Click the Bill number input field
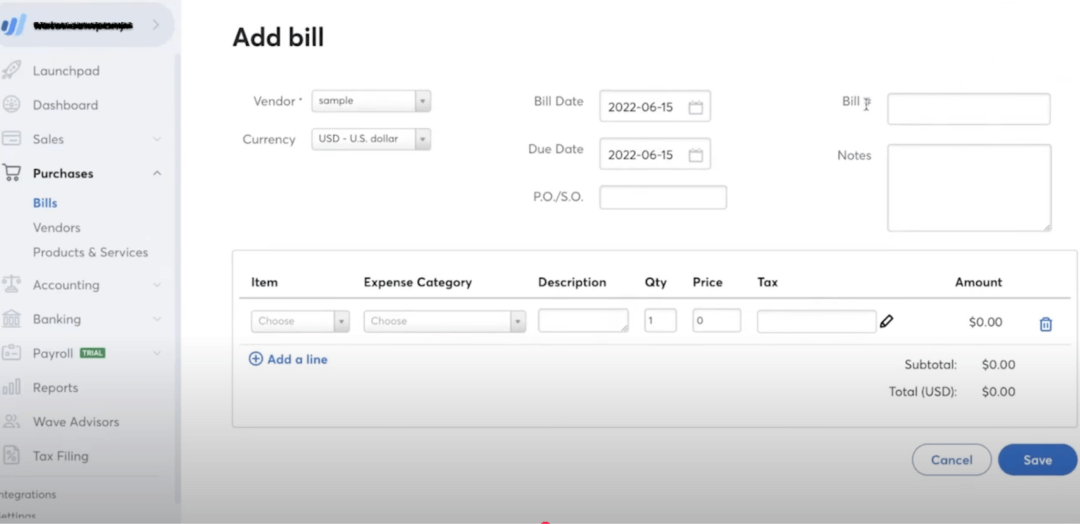The image size is (1080, 524). (x=968, y=109)
